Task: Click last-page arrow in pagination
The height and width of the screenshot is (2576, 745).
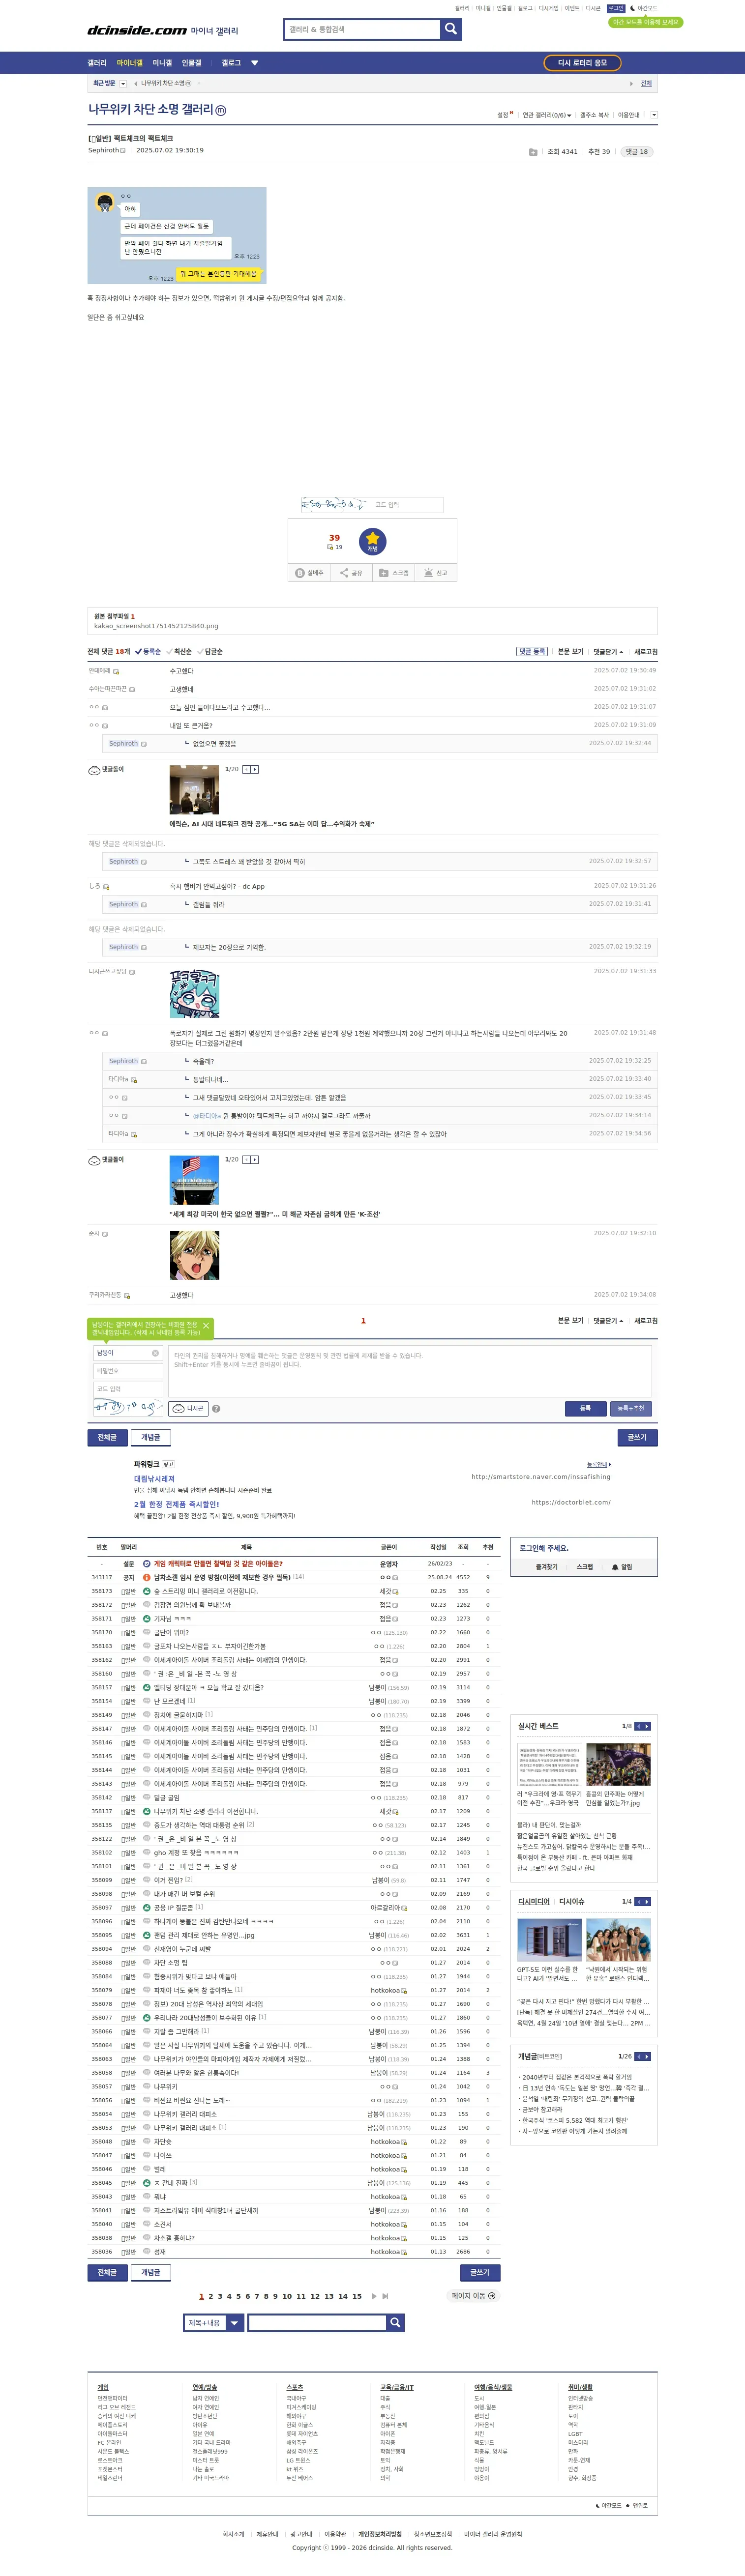Action: [385, 2296]
